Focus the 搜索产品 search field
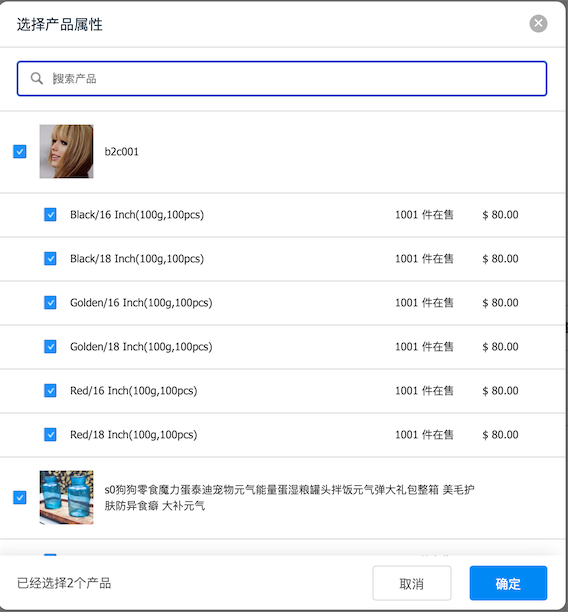This screenshot has width=568, height=612. coord(282,78)
